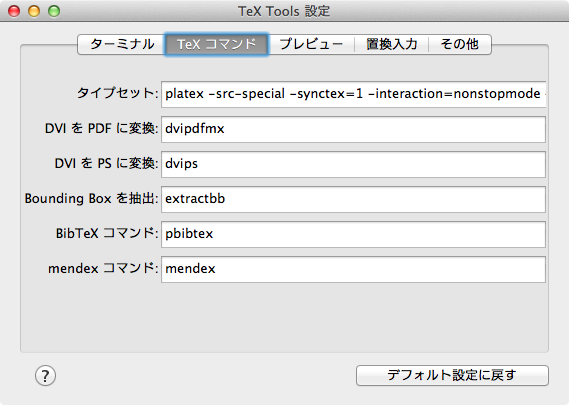Image resolution: width=569 pixels, height=405 pixels.
Task: Click the デフォルト設定に戻す button
Action: pos(452,375)
